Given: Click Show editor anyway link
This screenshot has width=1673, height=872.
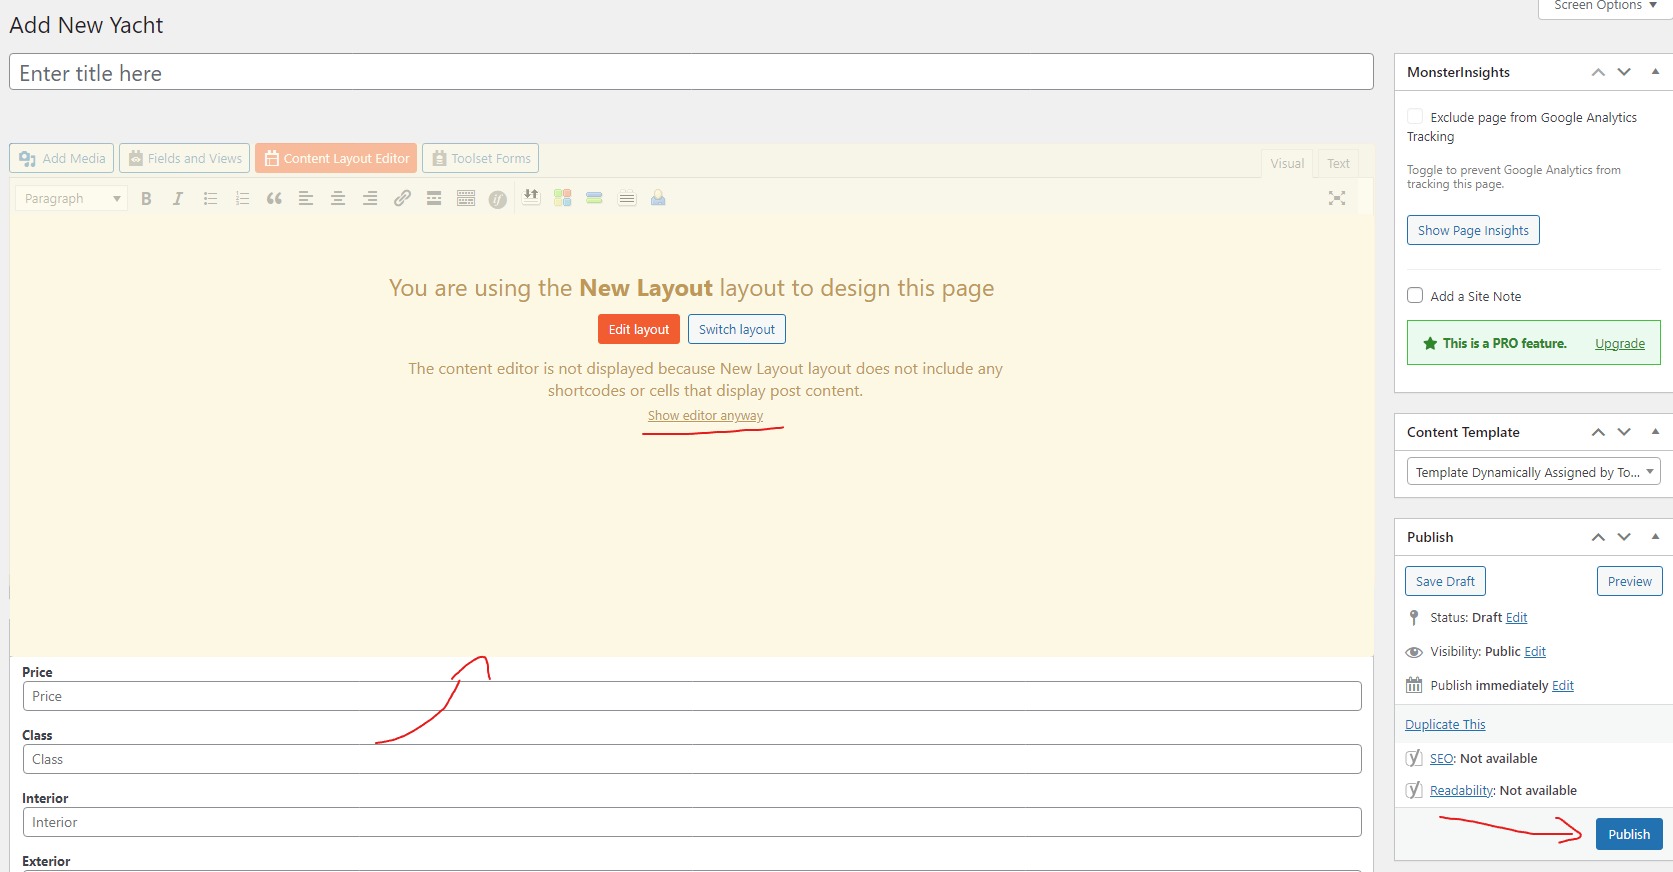Looking at the screenshot, I should (x=705, y=415).
